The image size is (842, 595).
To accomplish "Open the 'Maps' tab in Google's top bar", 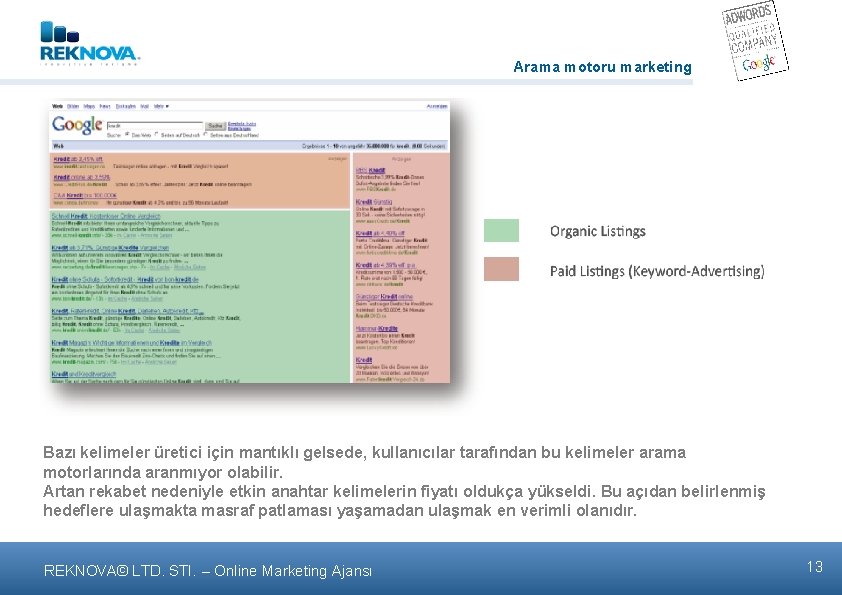I will (x=89, y=106).
